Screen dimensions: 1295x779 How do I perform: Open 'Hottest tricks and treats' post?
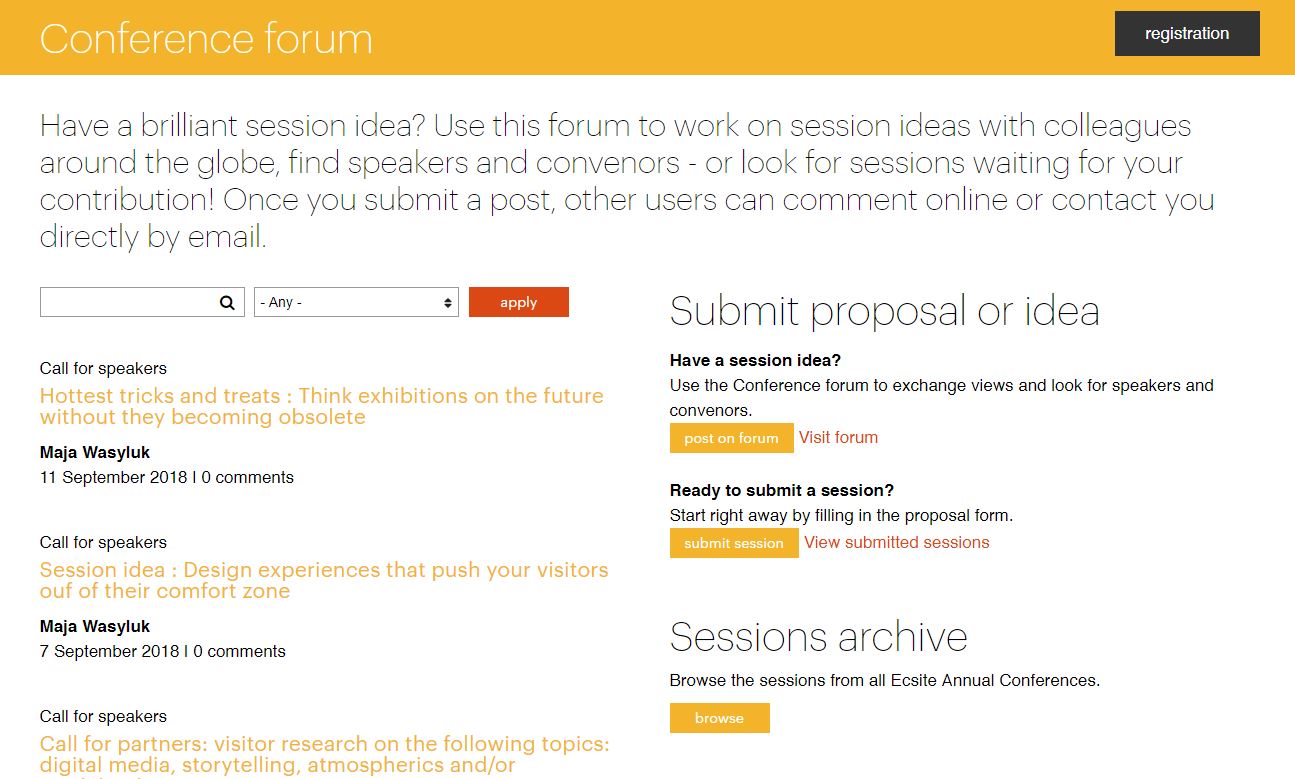(322, 406)
